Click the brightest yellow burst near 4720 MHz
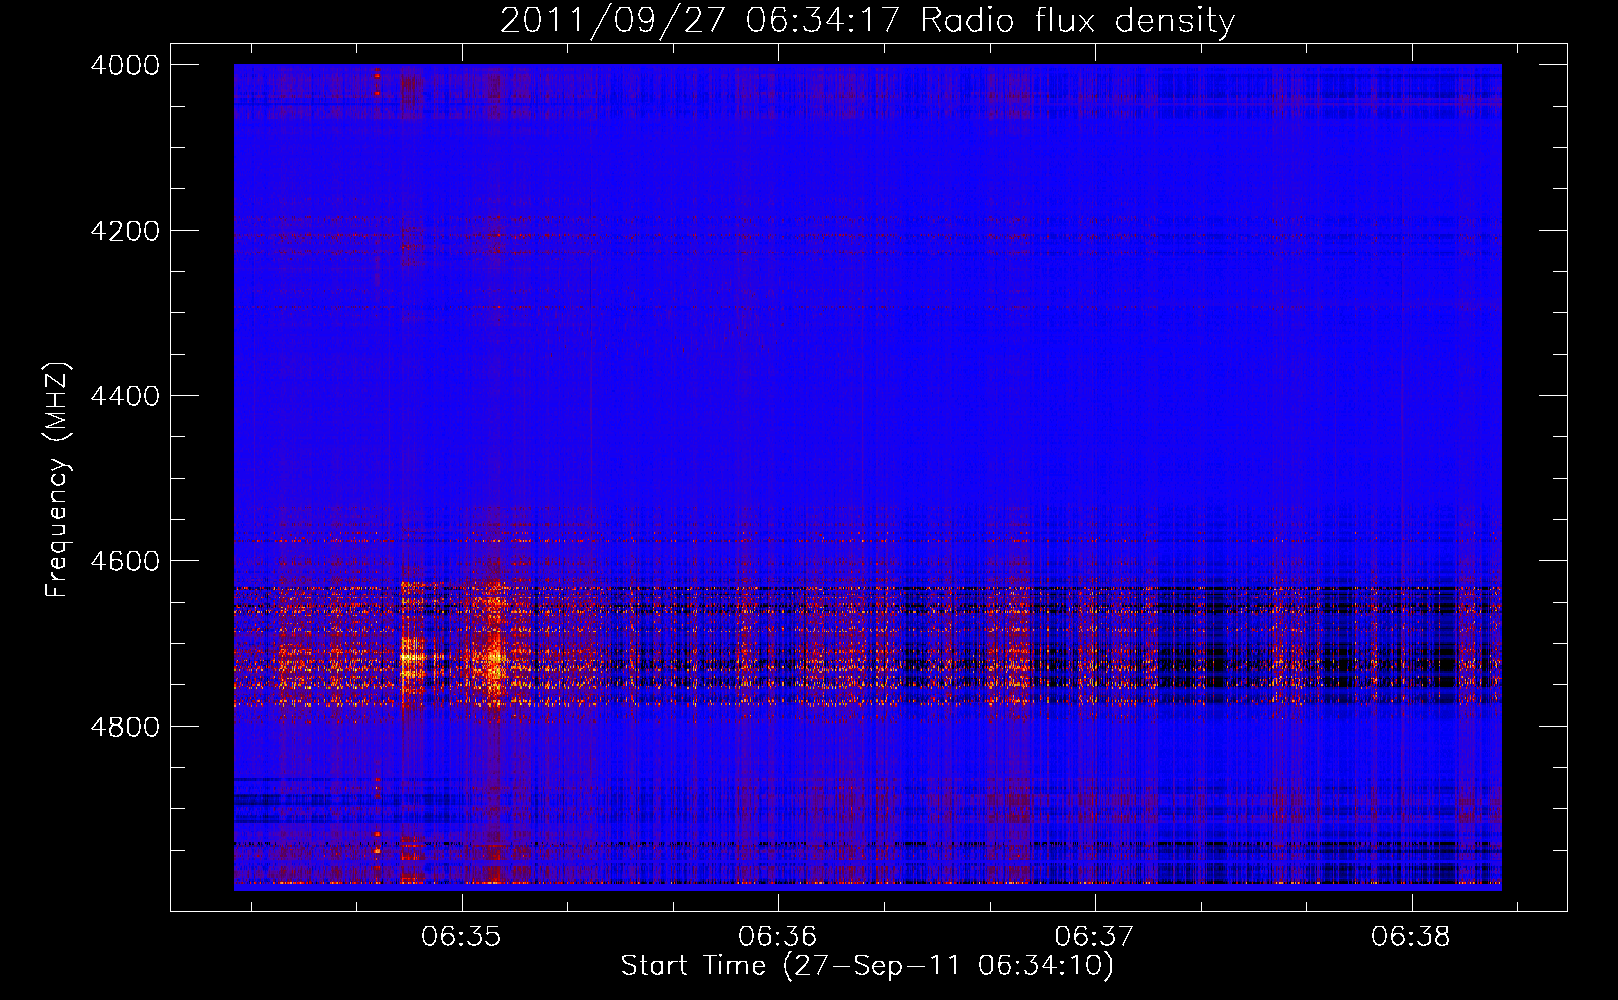 412,659
